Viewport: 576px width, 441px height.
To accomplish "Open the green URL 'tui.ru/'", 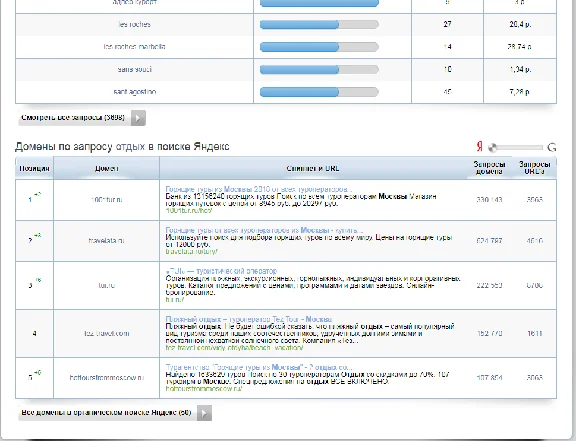I will pyautogui.click(x=174, y=300).
